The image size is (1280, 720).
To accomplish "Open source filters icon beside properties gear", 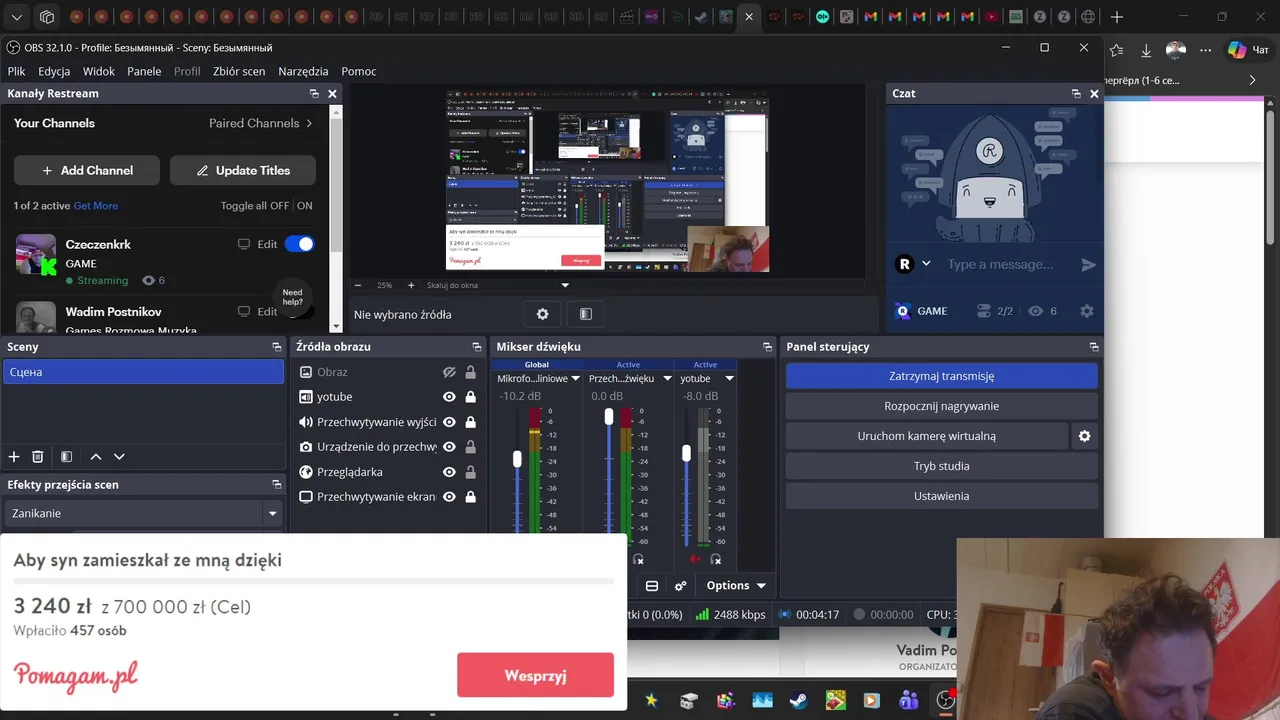I will [x=586, y=314].
